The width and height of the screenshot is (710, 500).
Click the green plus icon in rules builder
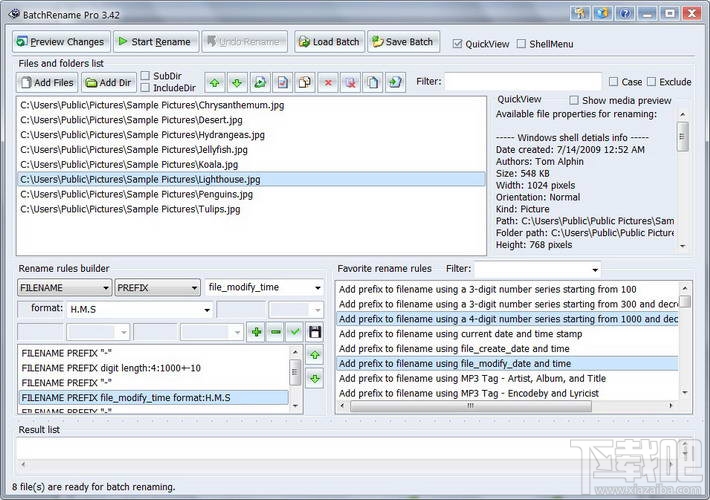[x=256, y=332]
